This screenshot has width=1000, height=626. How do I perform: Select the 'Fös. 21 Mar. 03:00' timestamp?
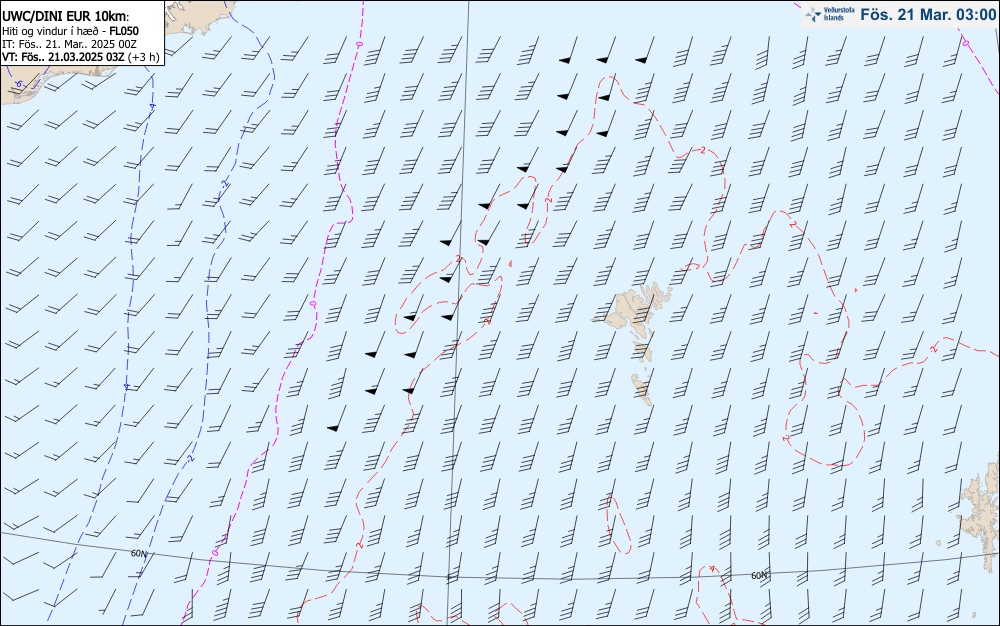click(x=928, y=14)
